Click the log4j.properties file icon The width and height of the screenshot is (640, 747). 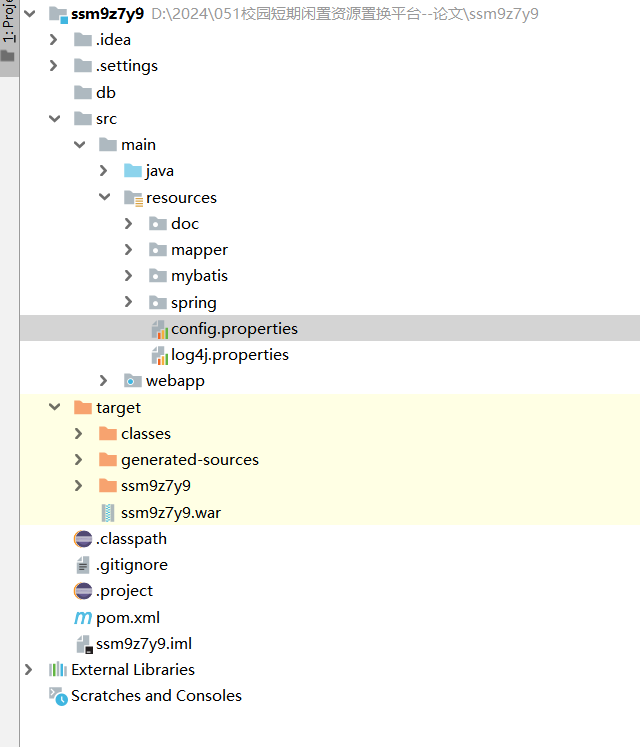pos(158,355)
